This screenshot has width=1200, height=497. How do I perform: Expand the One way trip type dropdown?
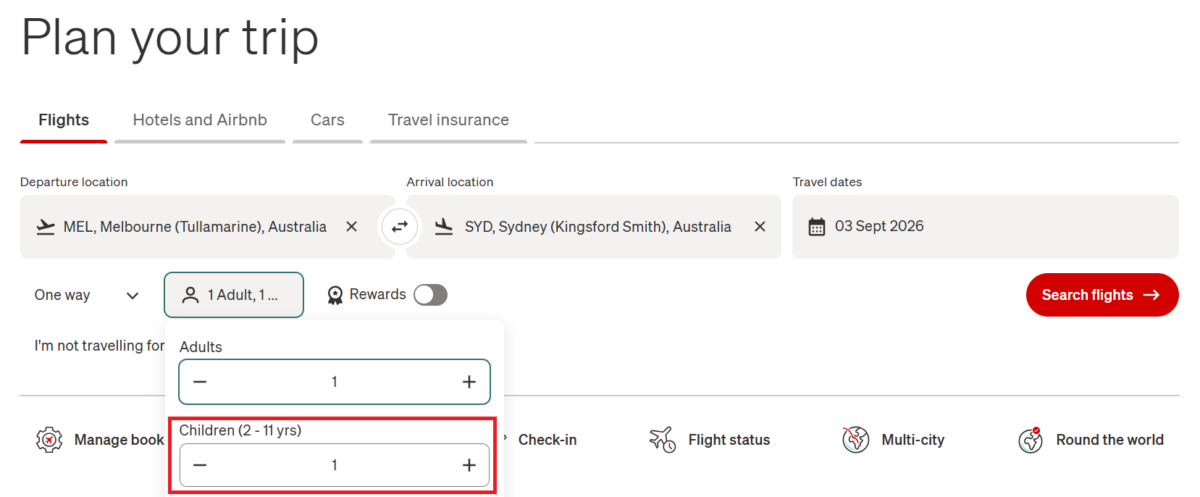[x=87, y=295]
